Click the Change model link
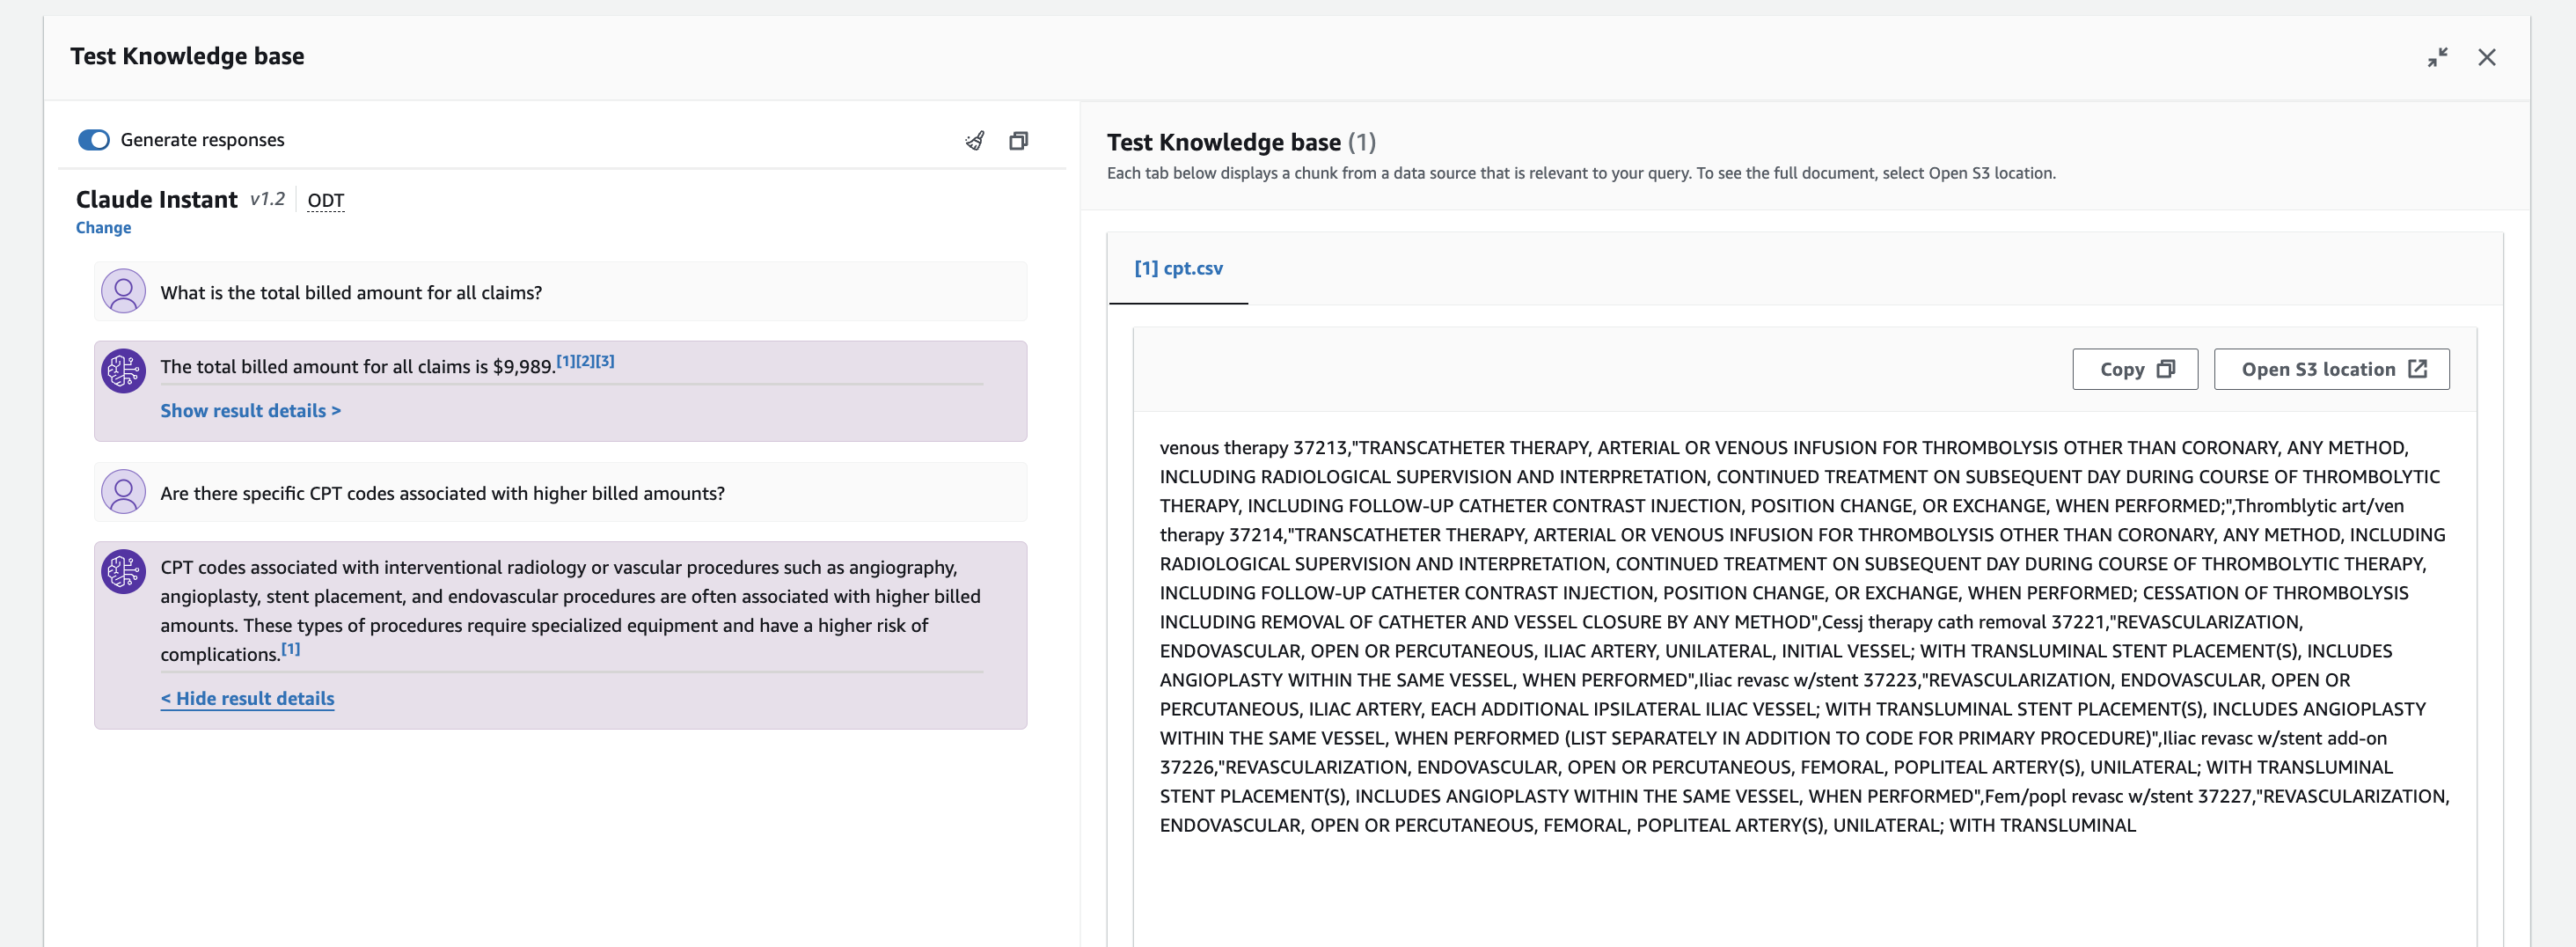This screenshot has width=2576, height=947. [103, 227]
